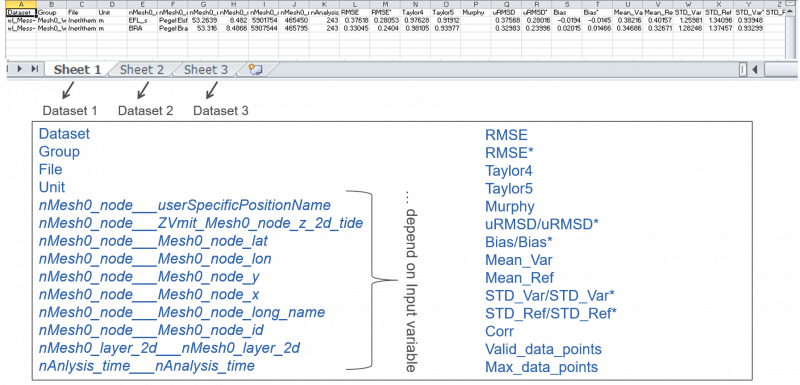Open the Sheet 3 tab
This screenshot has height=385, width=800.
click(206, 70)
